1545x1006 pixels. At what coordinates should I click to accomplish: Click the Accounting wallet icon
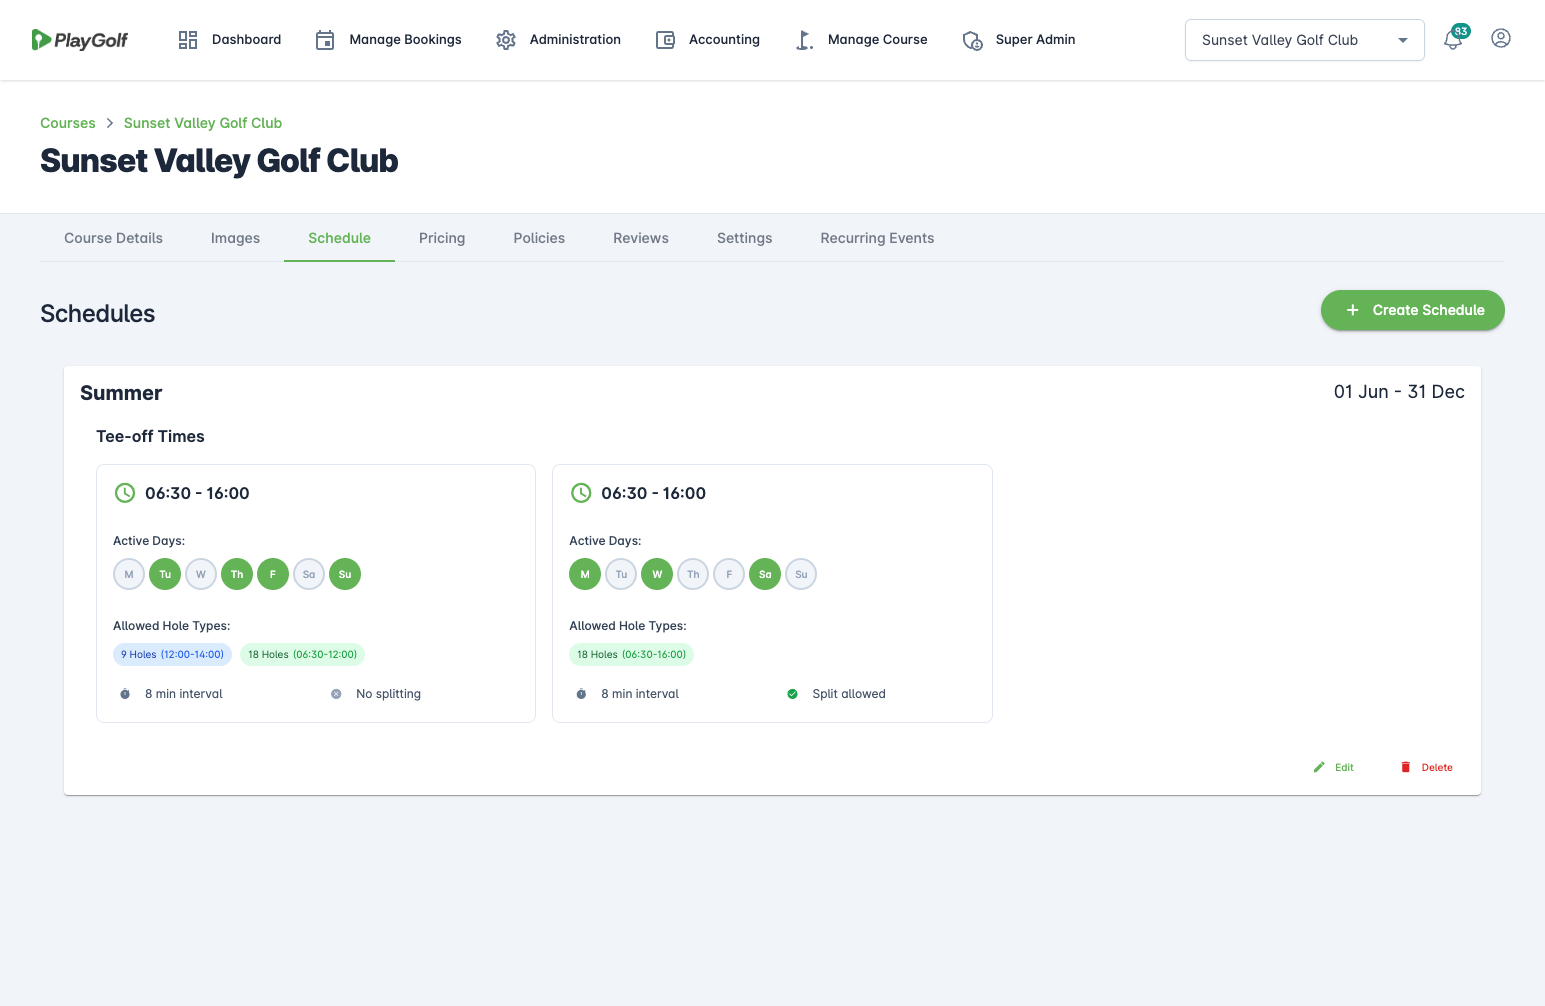665,40
